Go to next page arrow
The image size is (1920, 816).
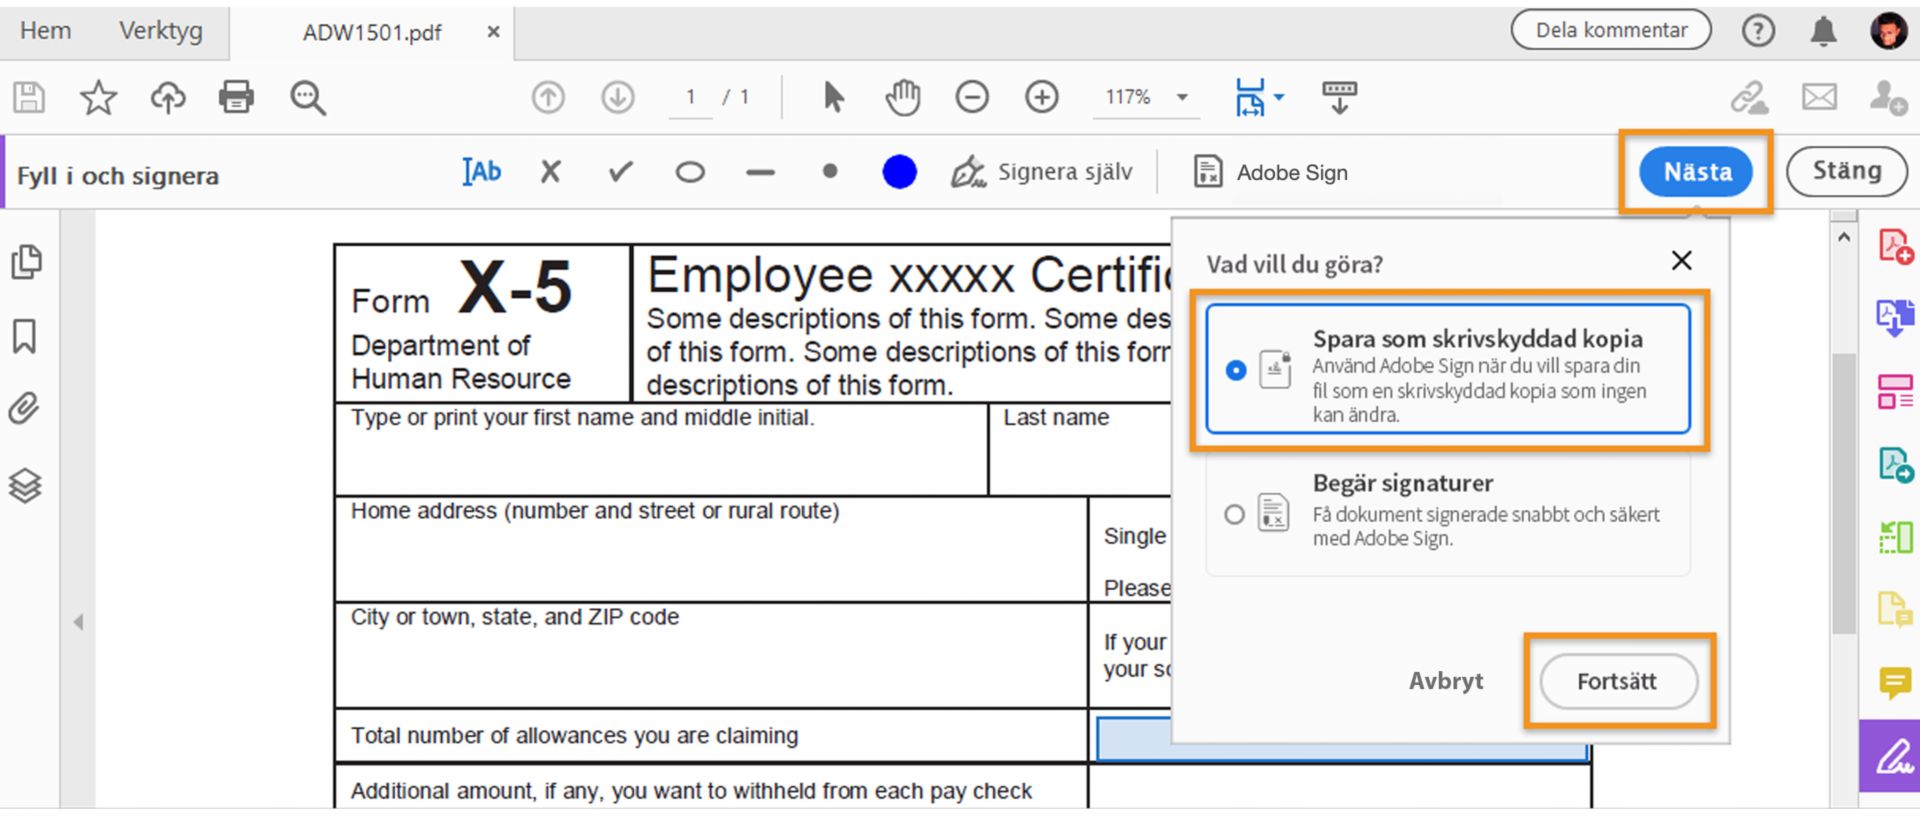coord(618,97)
